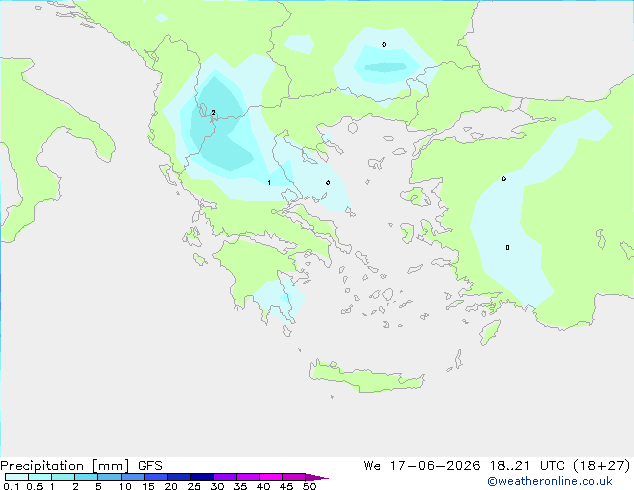Screen dimensions: 634x490
Task: Click the "20" label under the legend scale
Action: pos(171,486)
